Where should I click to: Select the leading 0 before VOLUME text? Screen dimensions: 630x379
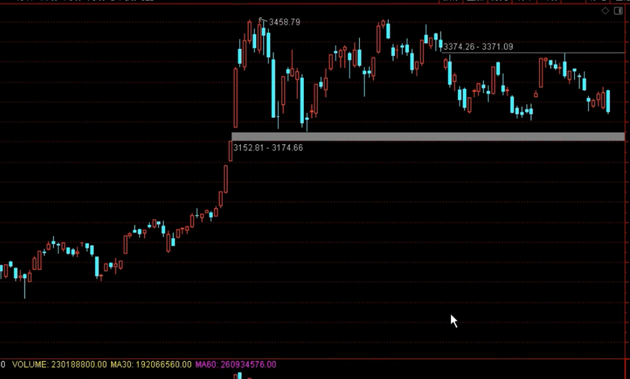pos(3,365)
